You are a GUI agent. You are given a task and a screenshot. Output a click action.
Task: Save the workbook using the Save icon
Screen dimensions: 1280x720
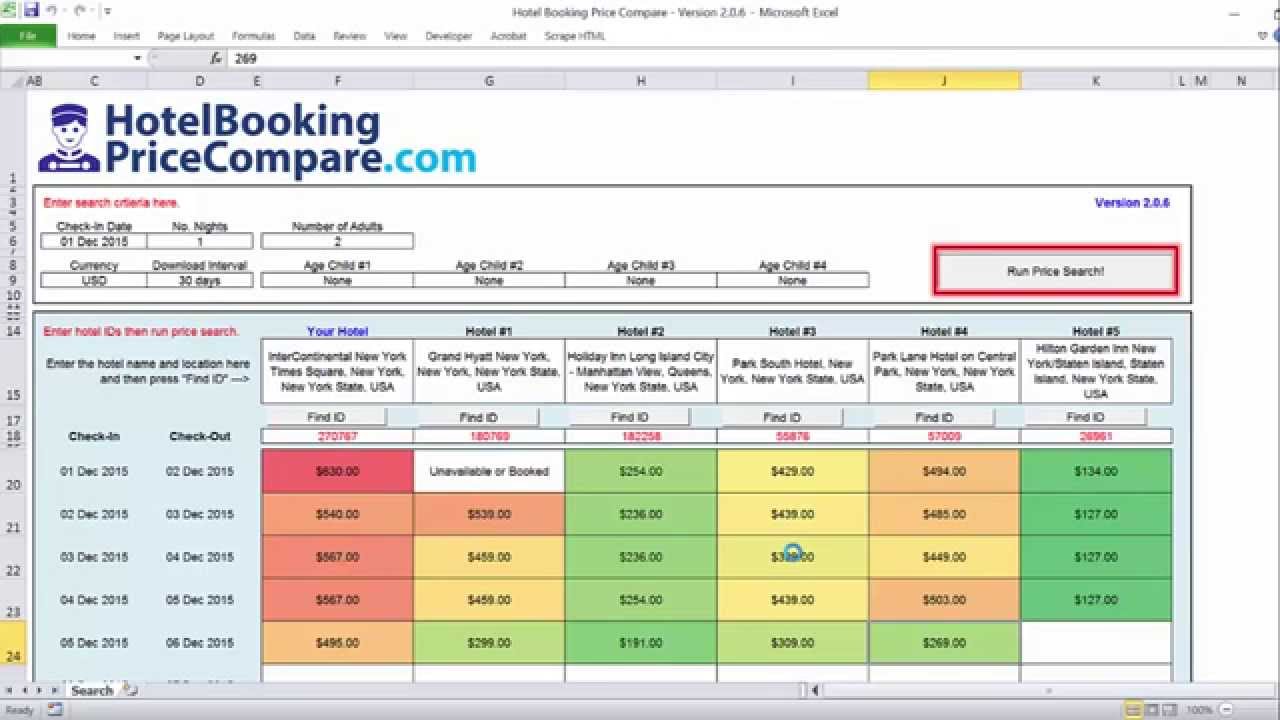32,12
